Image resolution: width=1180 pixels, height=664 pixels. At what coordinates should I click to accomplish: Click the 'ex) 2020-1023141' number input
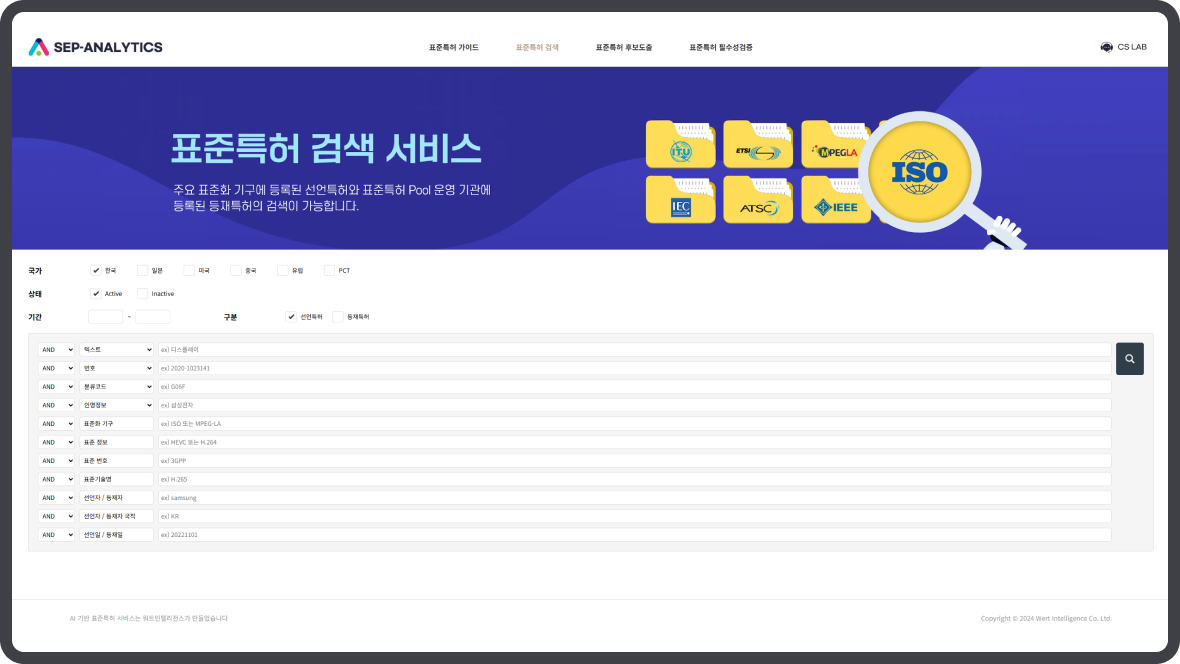634,368
